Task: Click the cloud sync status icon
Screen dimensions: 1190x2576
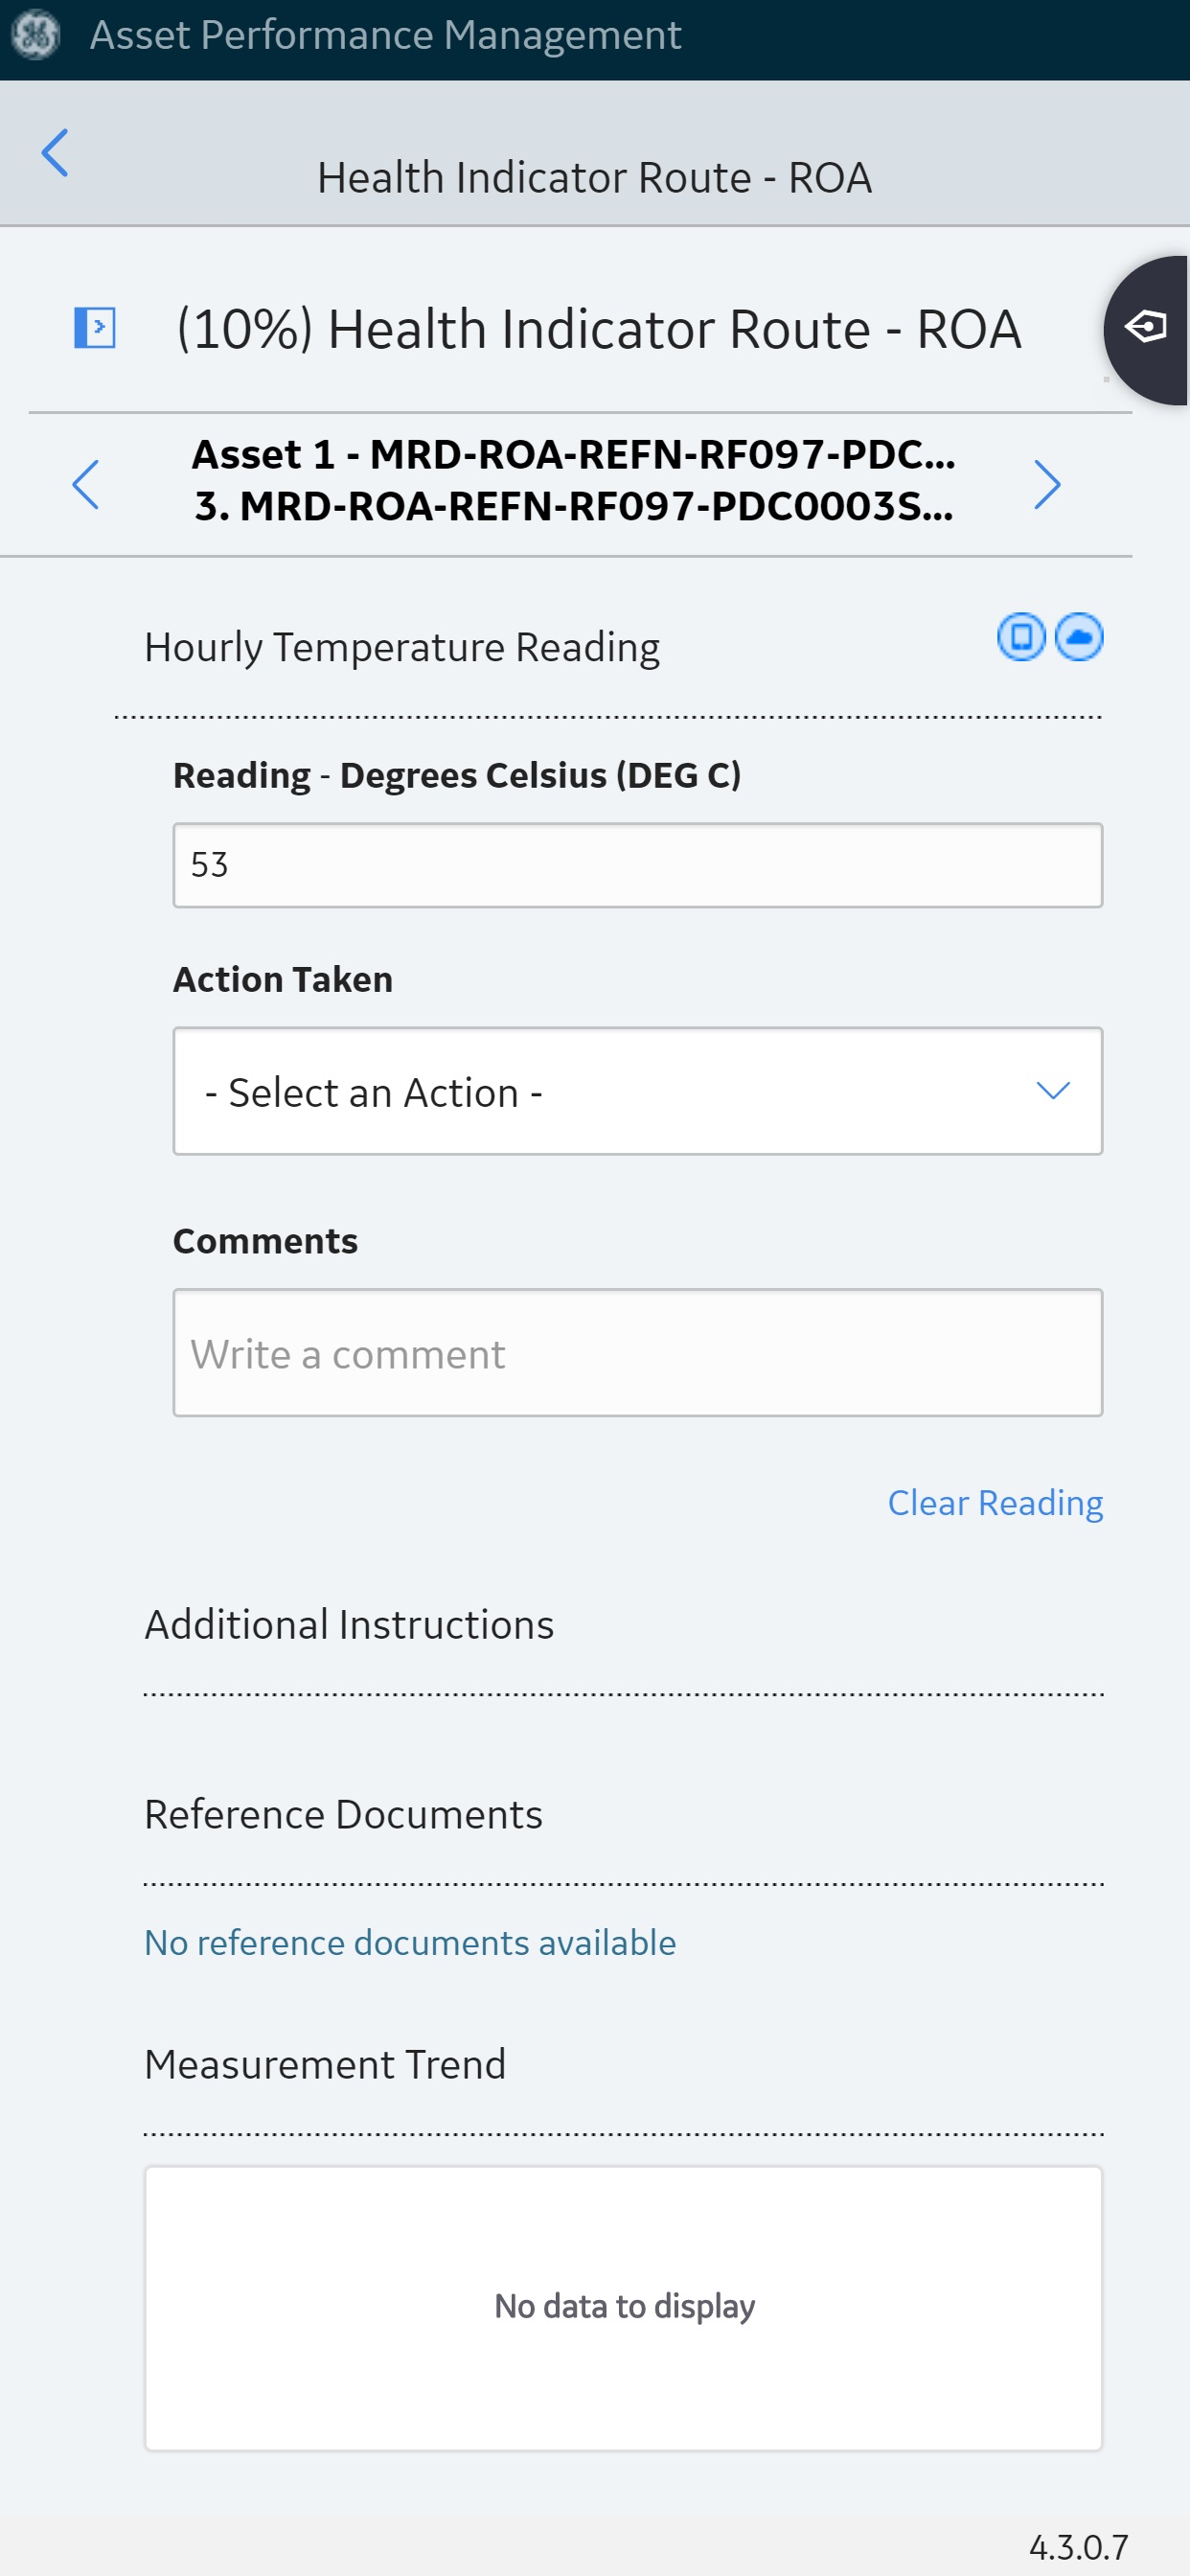Action: tap(1079, 637)
